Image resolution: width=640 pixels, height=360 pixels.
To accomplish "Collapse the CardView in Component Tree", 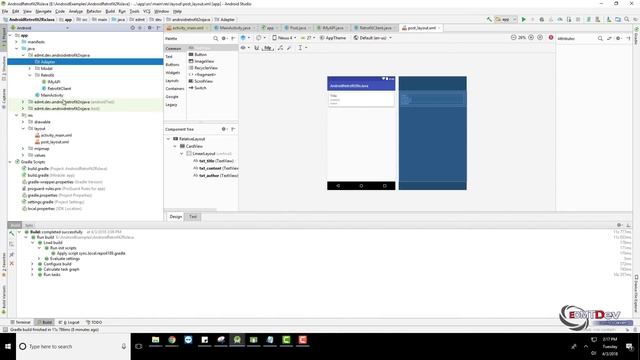I will point(175,146).
